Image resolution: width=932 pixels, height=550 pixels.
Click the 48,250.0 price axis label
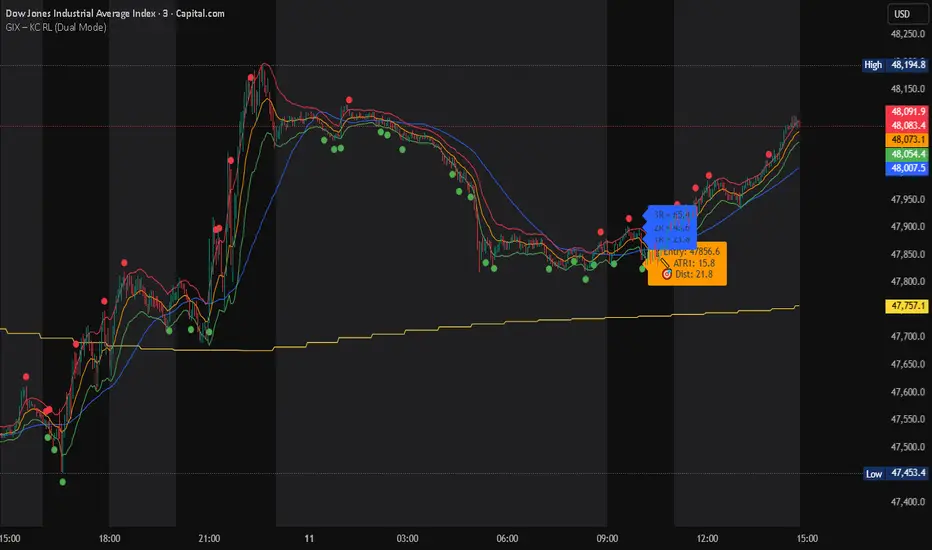pos(908,34)
